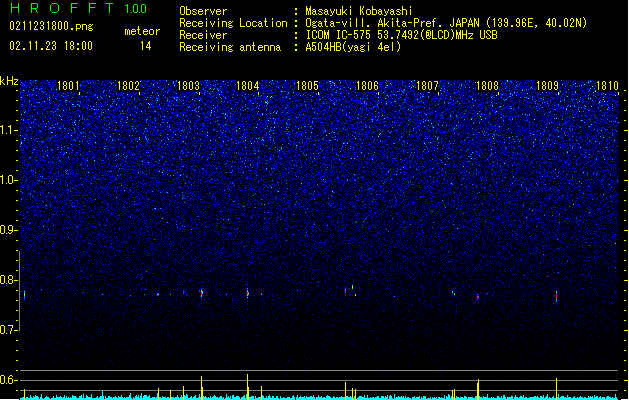
Task: Click the 0.6 kHz axis label
Action: pyautogui.click(x=9, y=380)
